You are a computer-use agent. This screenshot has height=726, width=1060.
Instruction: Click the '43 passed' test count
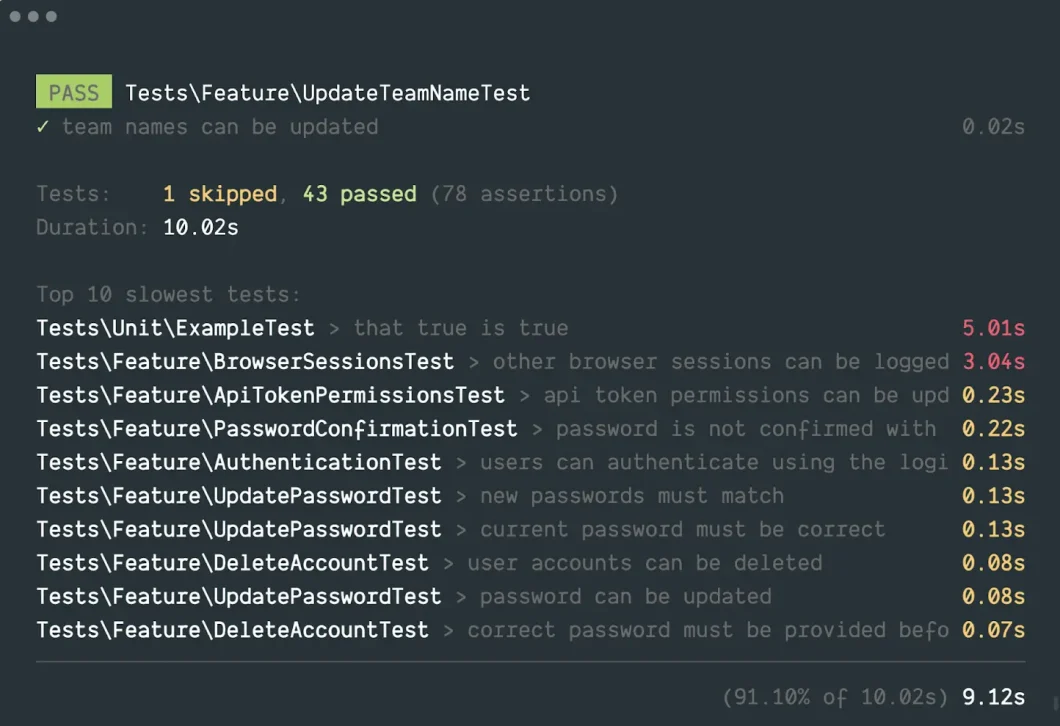(x=359, y=194)
